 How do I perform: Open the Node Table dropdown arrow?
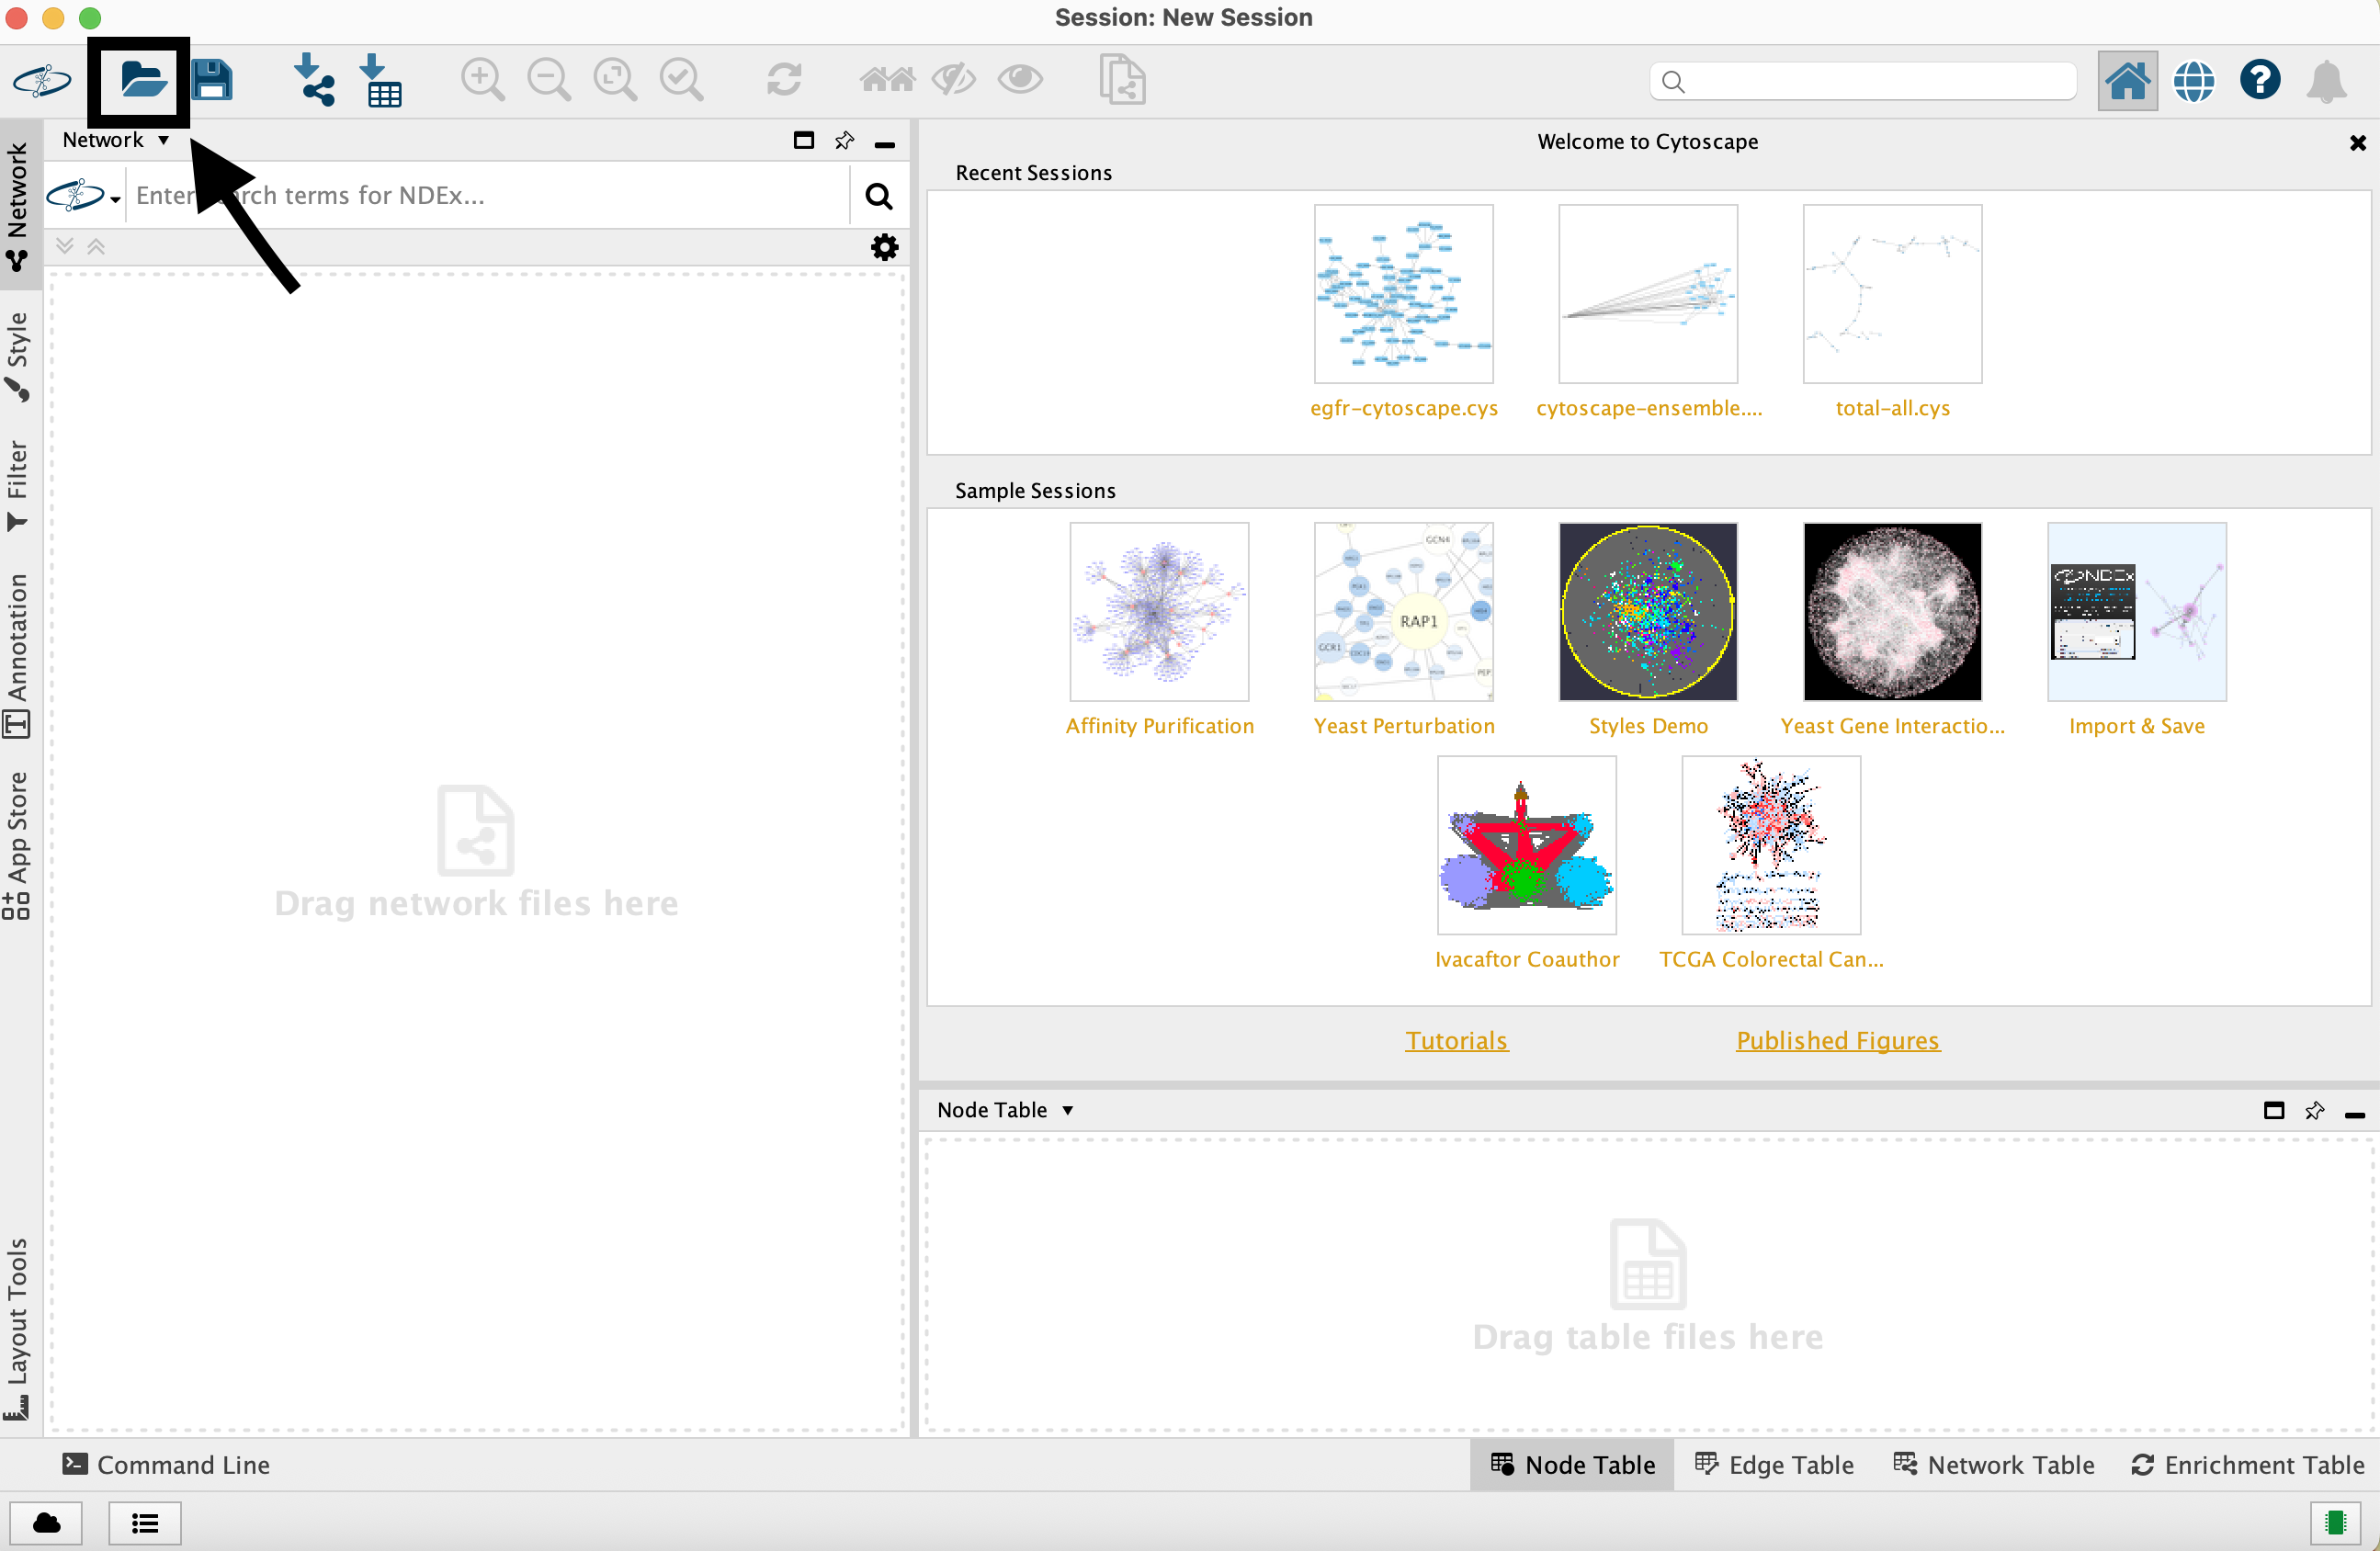(x=1067, y=1110)
